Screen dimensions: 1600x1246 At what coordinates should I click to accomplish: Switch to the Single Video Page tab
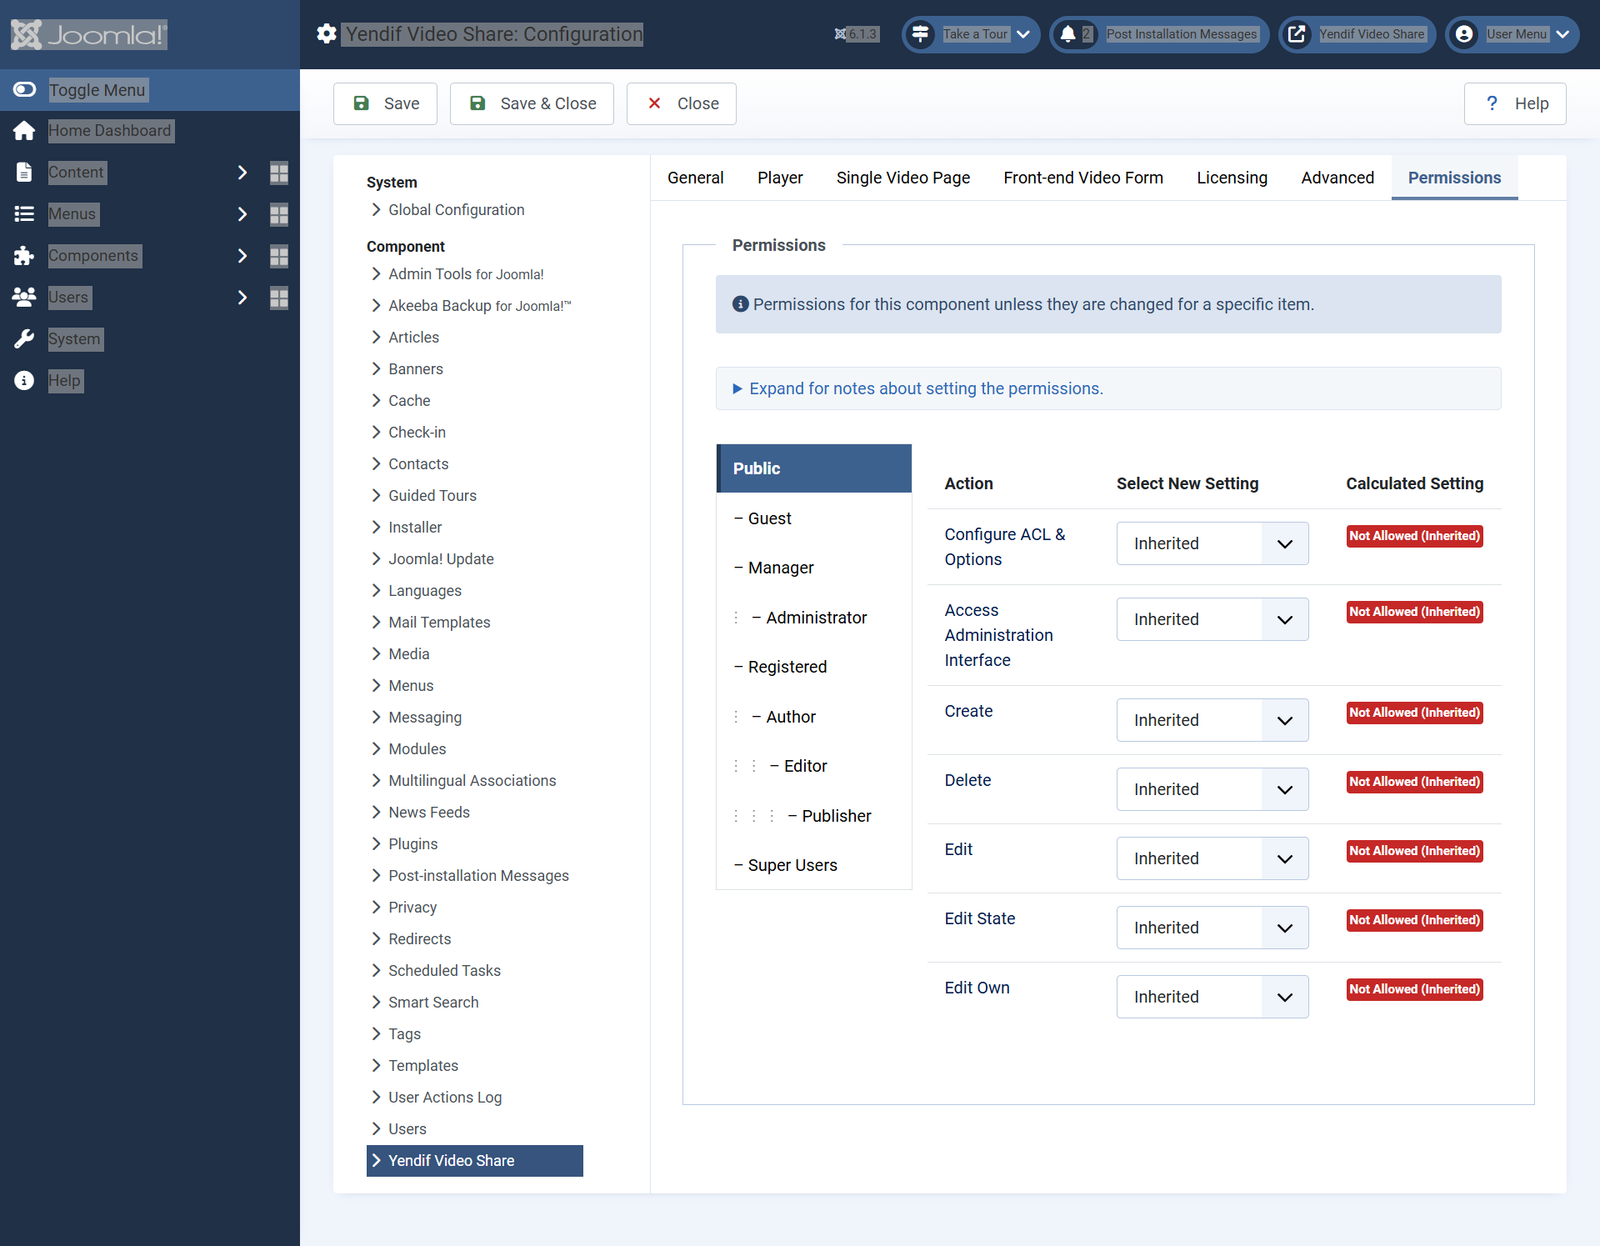click(903, 178)
